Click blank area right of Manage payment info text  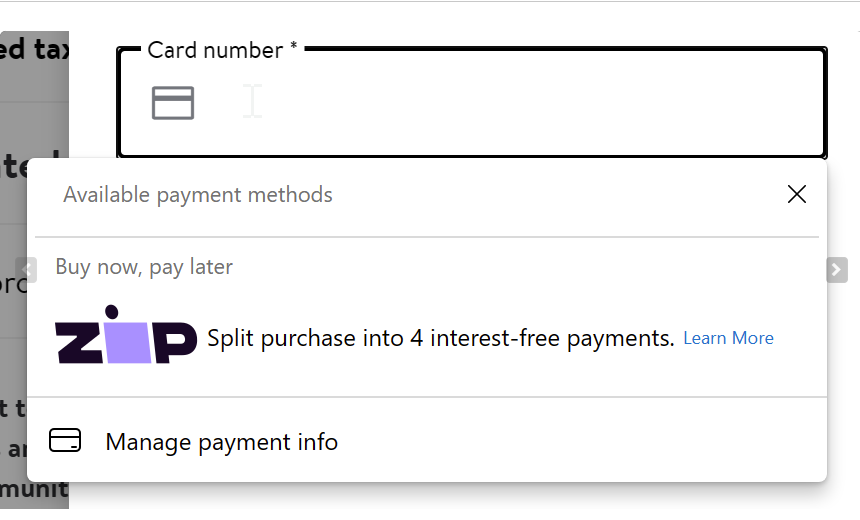click(580, 441)
